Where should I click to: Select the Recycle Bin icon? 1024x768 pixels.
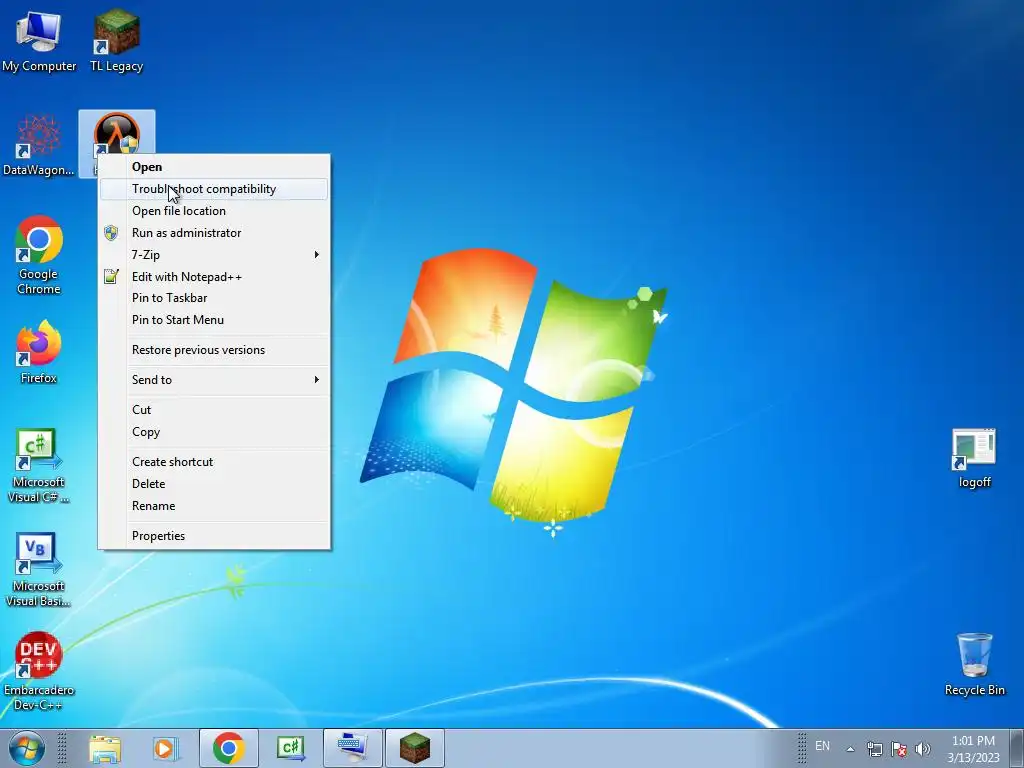[x=974, y=664]
